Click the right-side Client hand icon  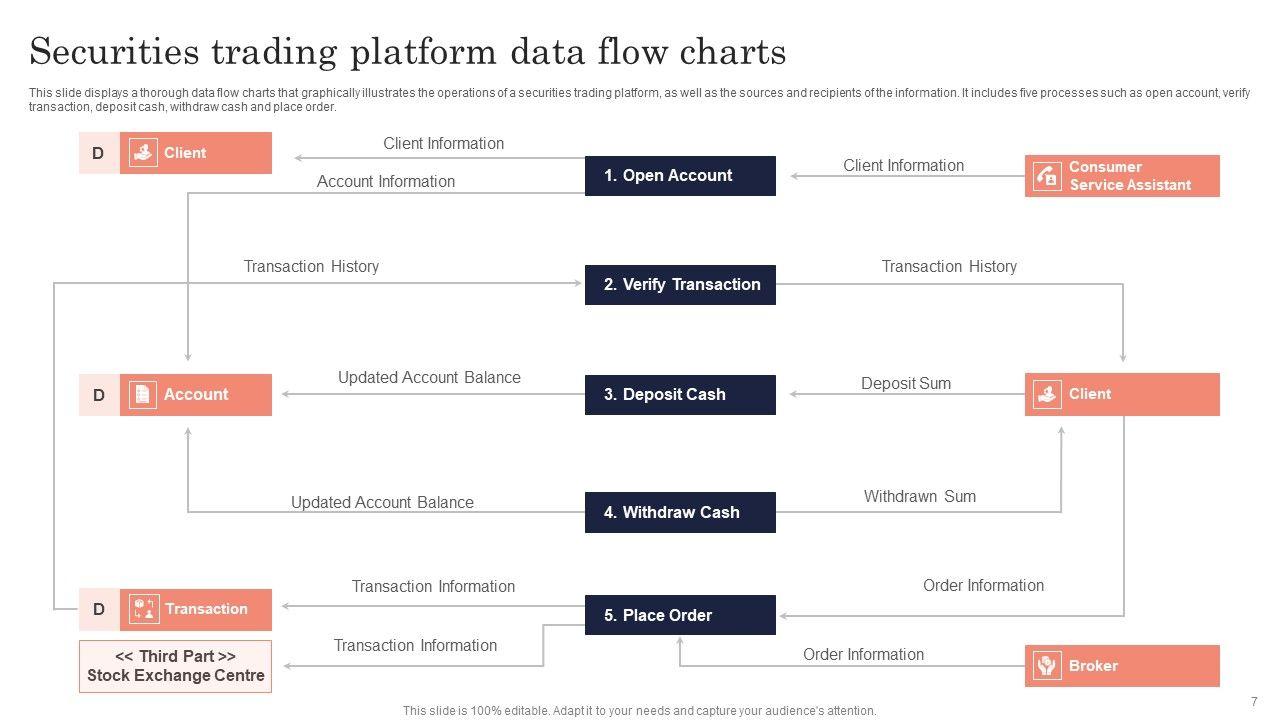tap(1047, 394)
